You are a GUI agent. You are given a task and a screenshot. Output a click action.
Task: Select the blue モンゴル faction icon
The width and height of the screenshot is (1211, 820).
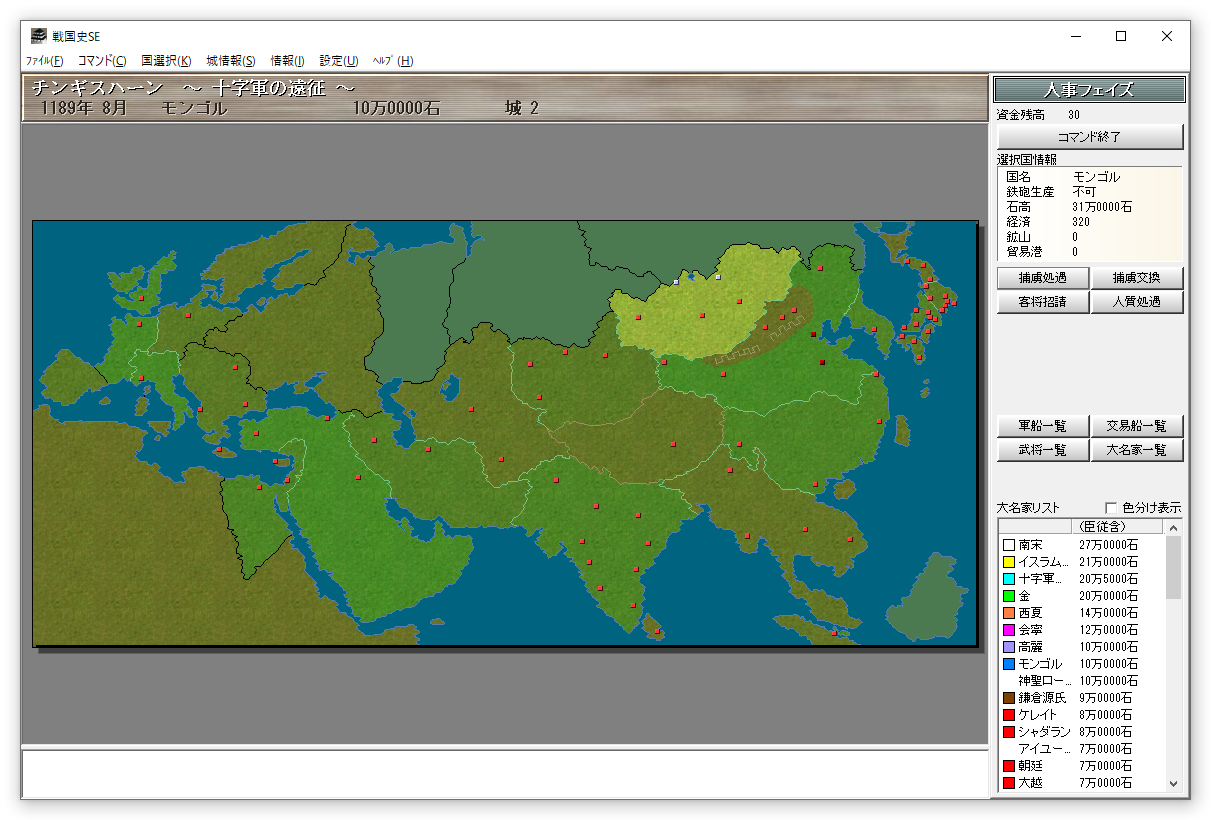(x=1008, y=664)
